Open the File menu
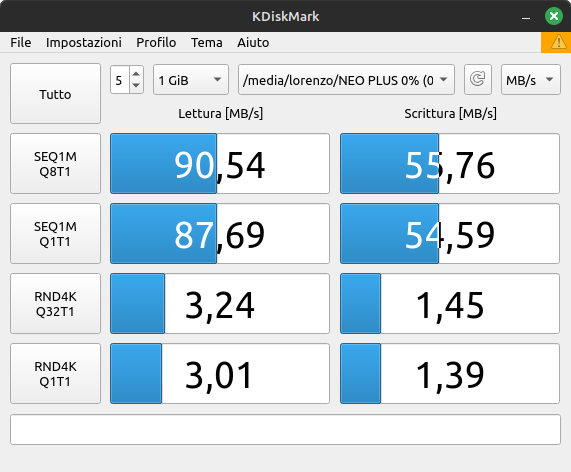The height and width of the screenshot is (472, 571). point(21,43)
